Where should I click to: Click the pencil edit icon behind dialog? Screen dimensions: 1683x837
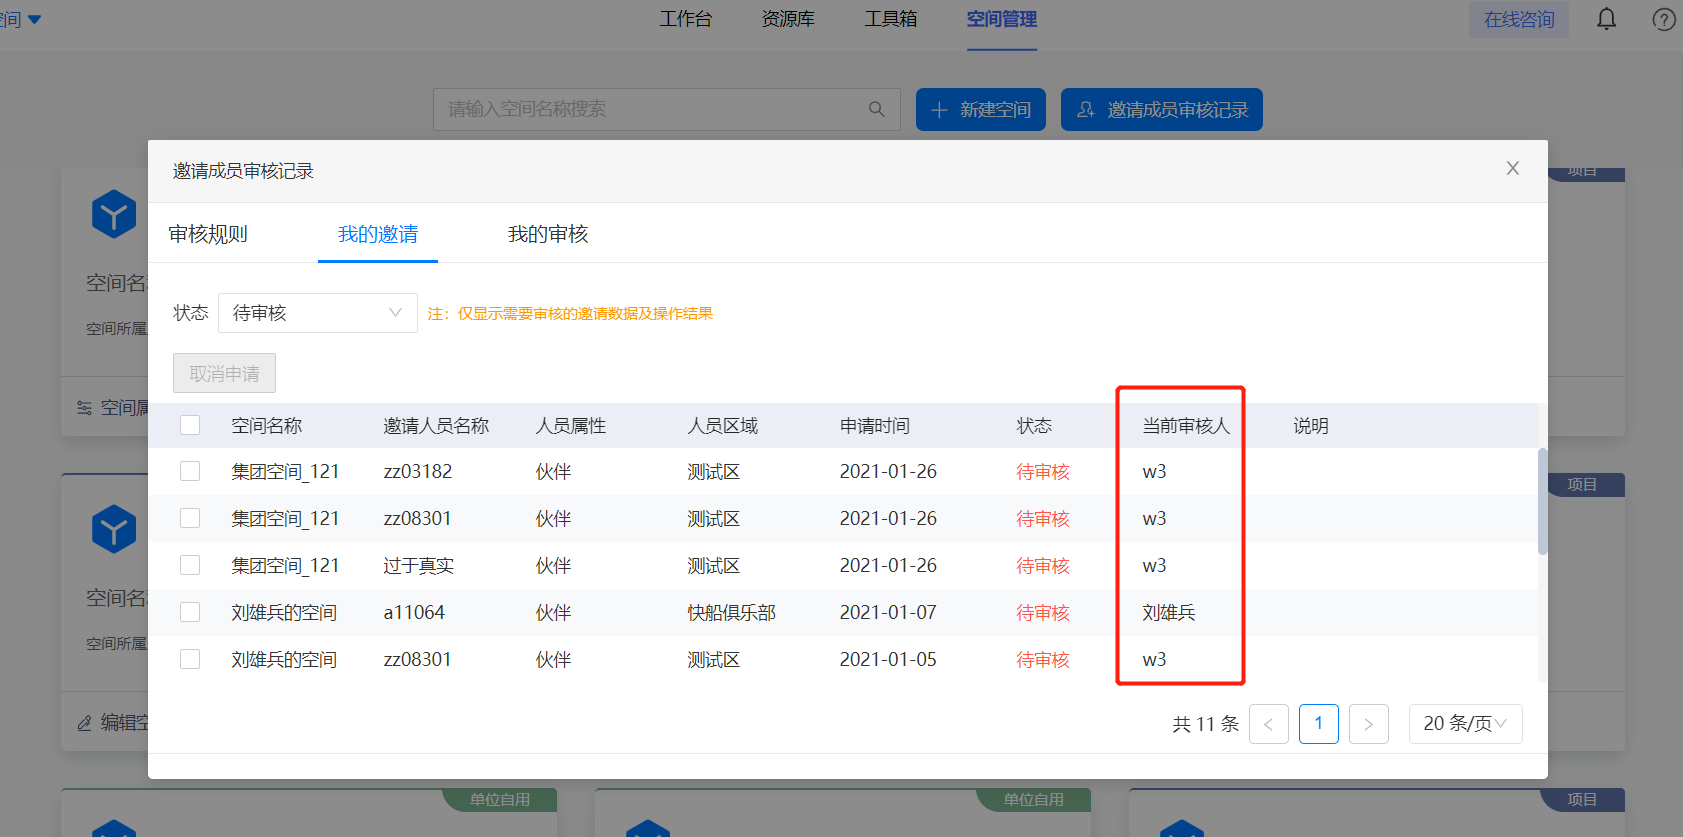pyautogui.click(x=85, y=723)
